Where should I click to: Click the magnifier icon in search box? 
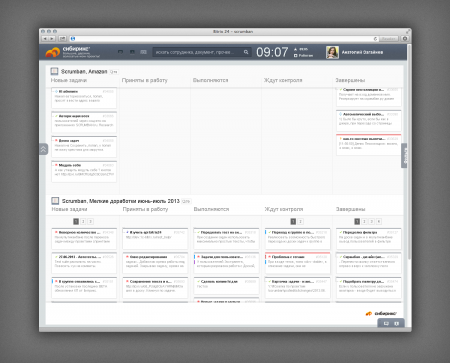tap(246, 52)
